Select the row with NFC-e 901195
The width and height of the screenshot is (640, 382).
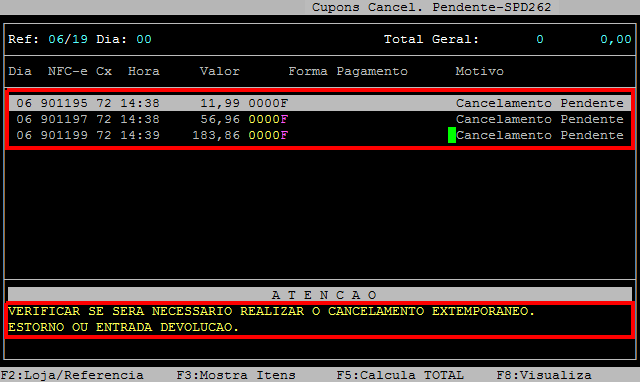coord(320,103)
